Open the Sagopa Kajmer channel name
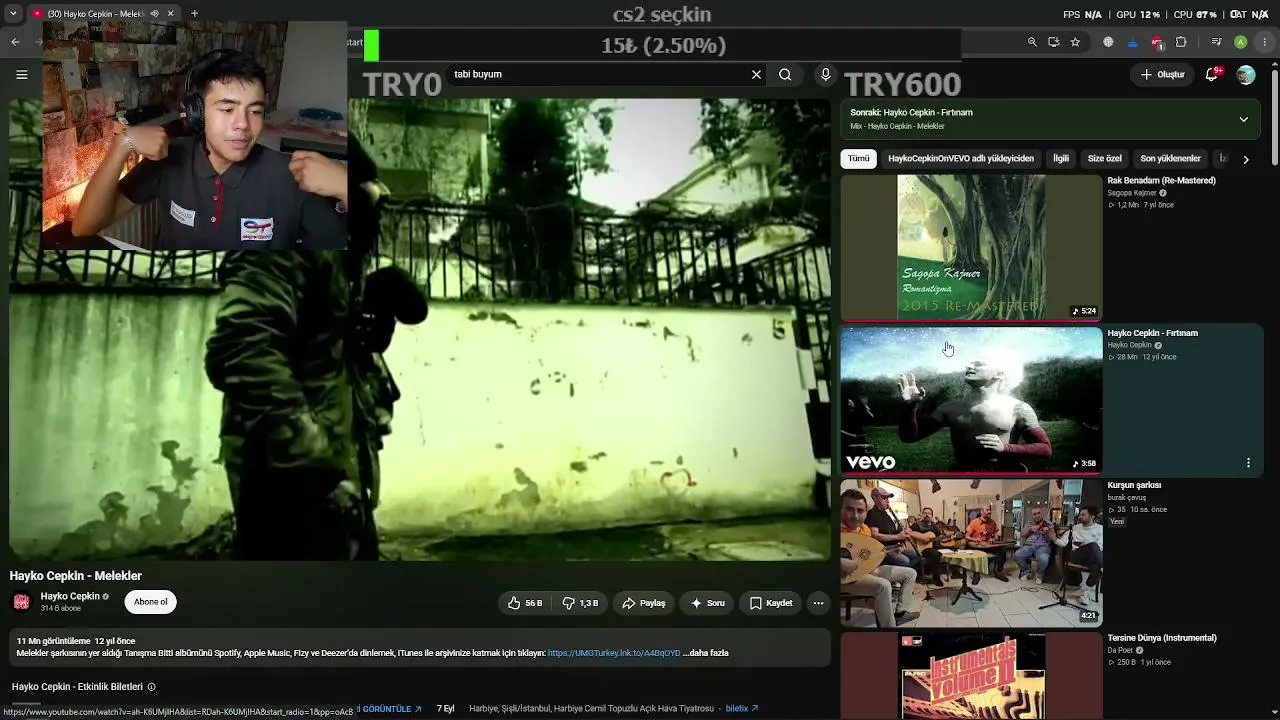 (1132, 193)
